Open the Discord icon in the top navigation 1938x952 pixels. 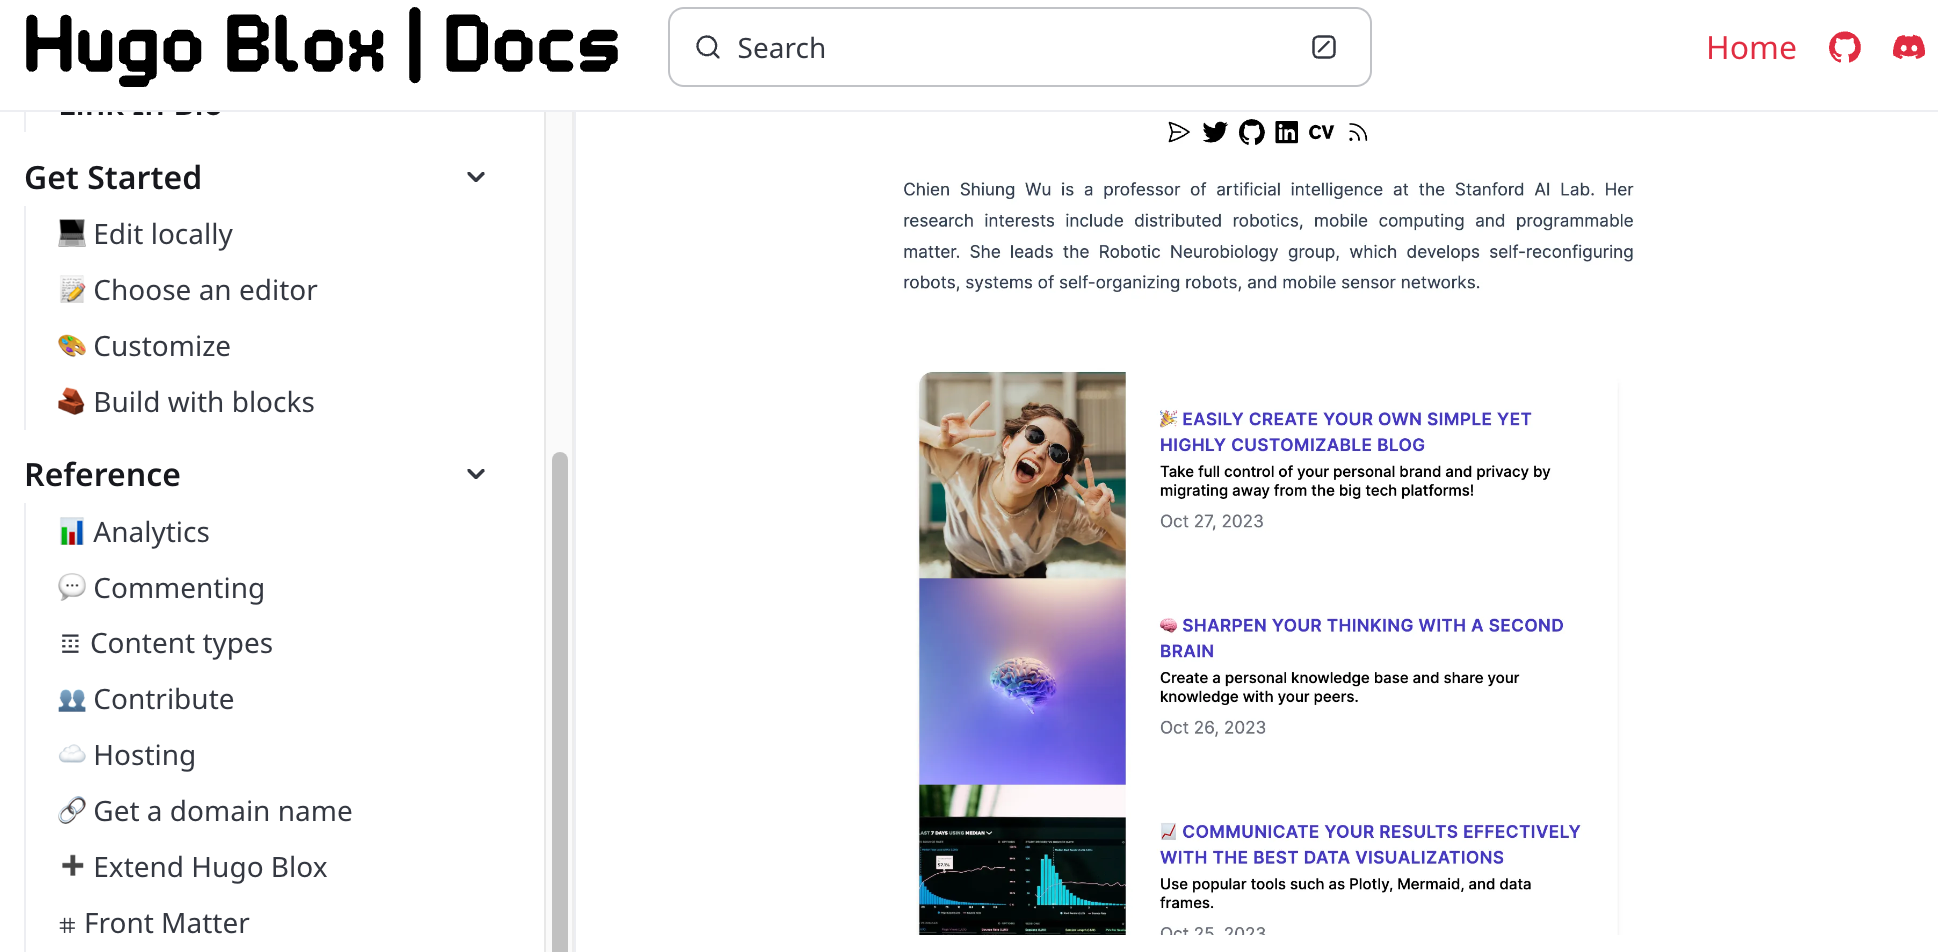[1908, 47]
